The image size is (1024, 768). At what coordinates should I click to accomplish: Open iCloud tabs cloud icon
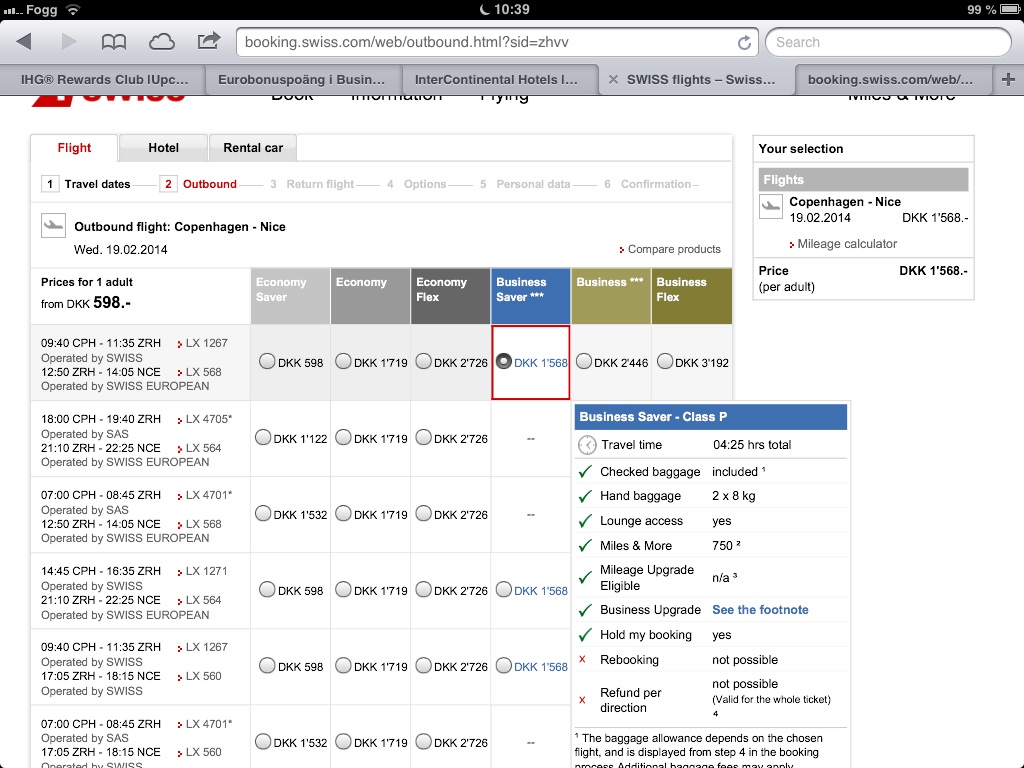tap(161, 42)
